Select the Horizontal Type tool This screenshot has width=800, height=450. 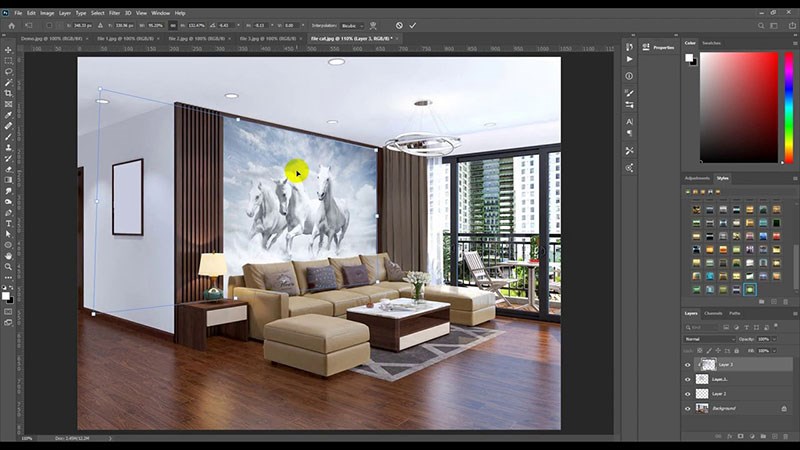point(8,223)
